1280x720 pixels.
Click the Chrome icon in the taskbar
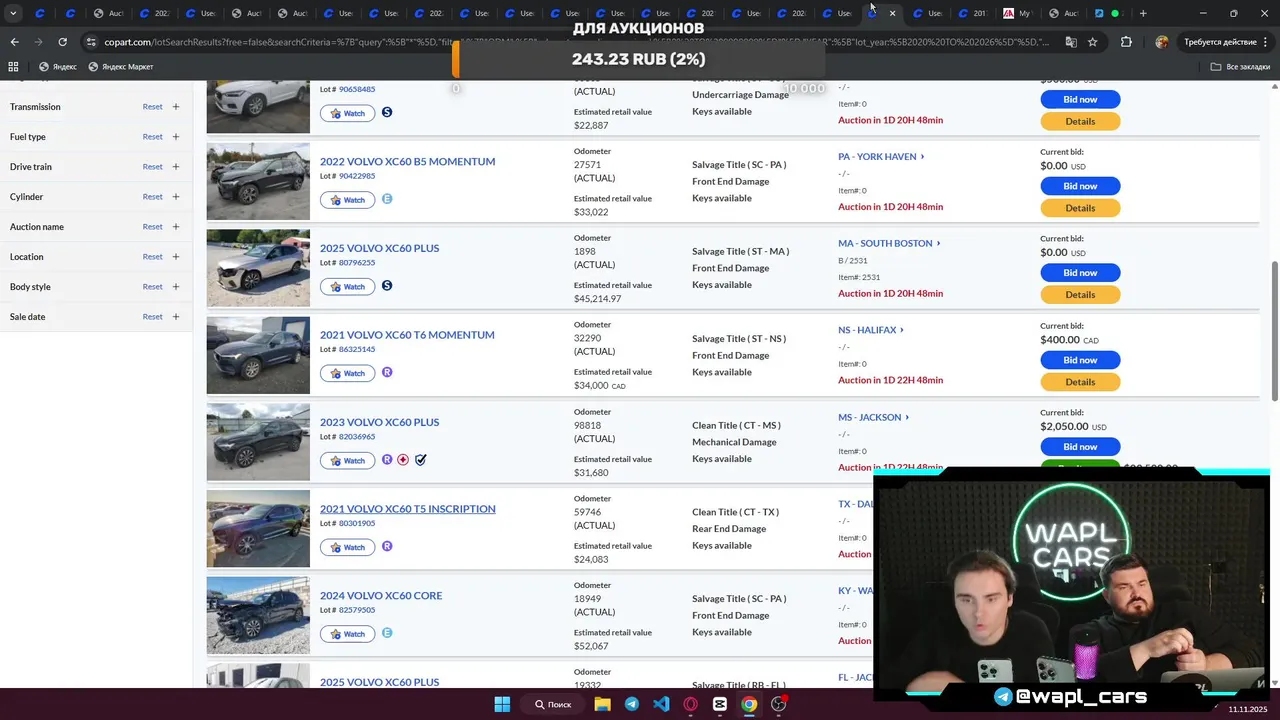pos(749,704)
